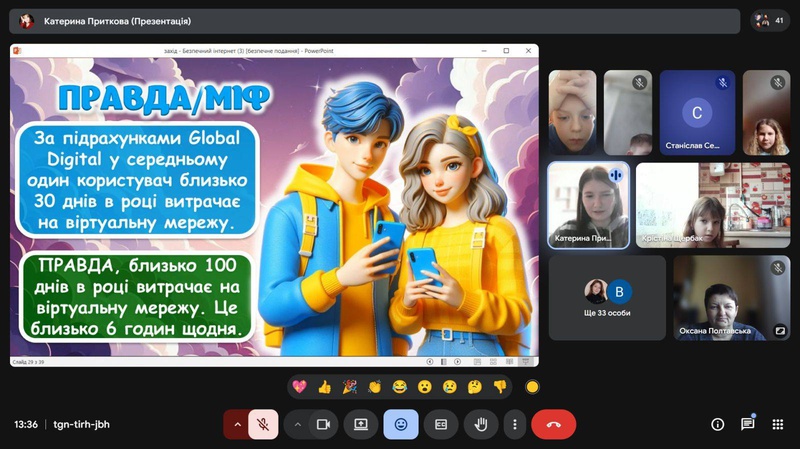800x449 pixels.
Task: Open participants list showing 41 people
Action: [770, 20]
